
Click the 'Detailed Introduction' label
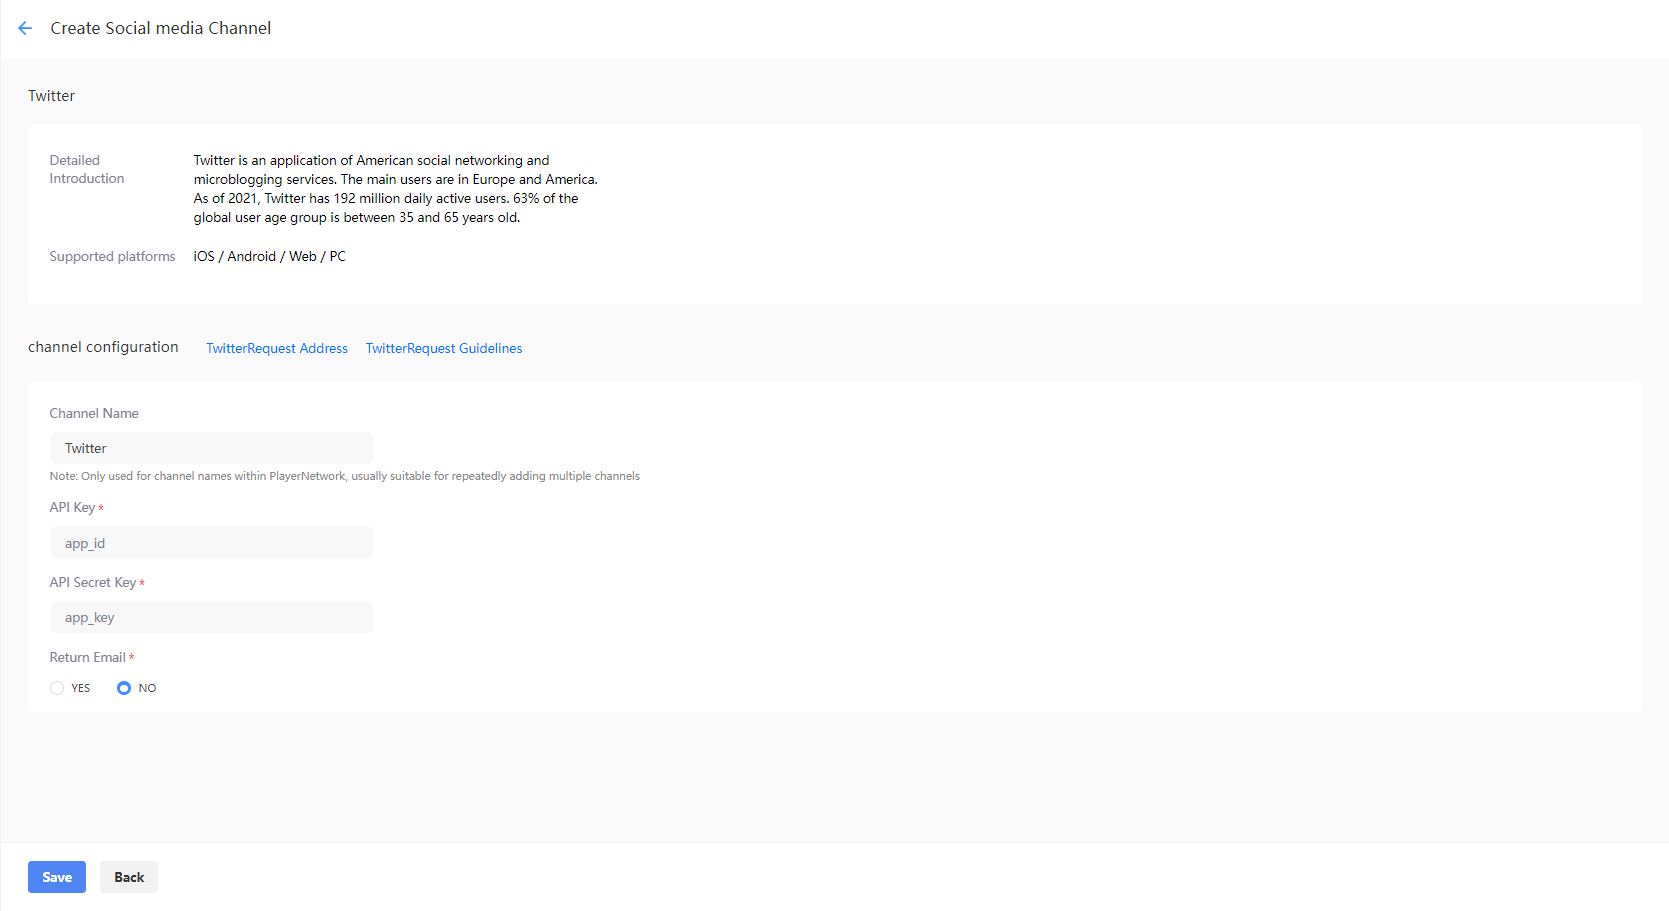(x=87, y=169)
